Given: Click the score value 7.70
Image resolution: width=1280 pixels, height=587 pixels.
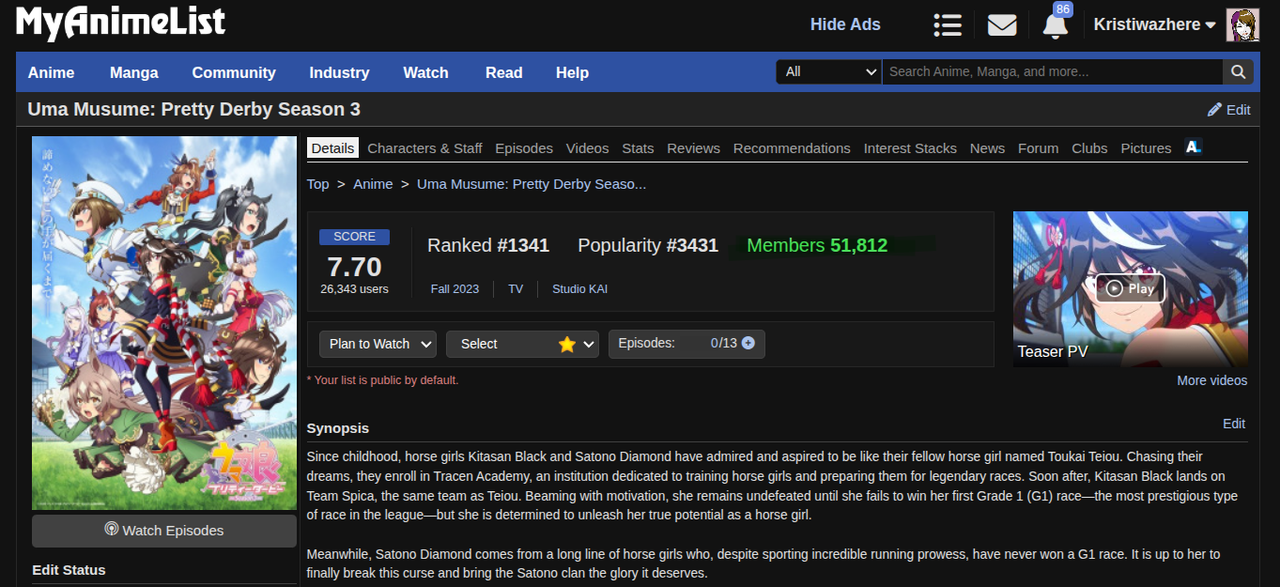Looking at the screenshot, I should coord(354,267).
